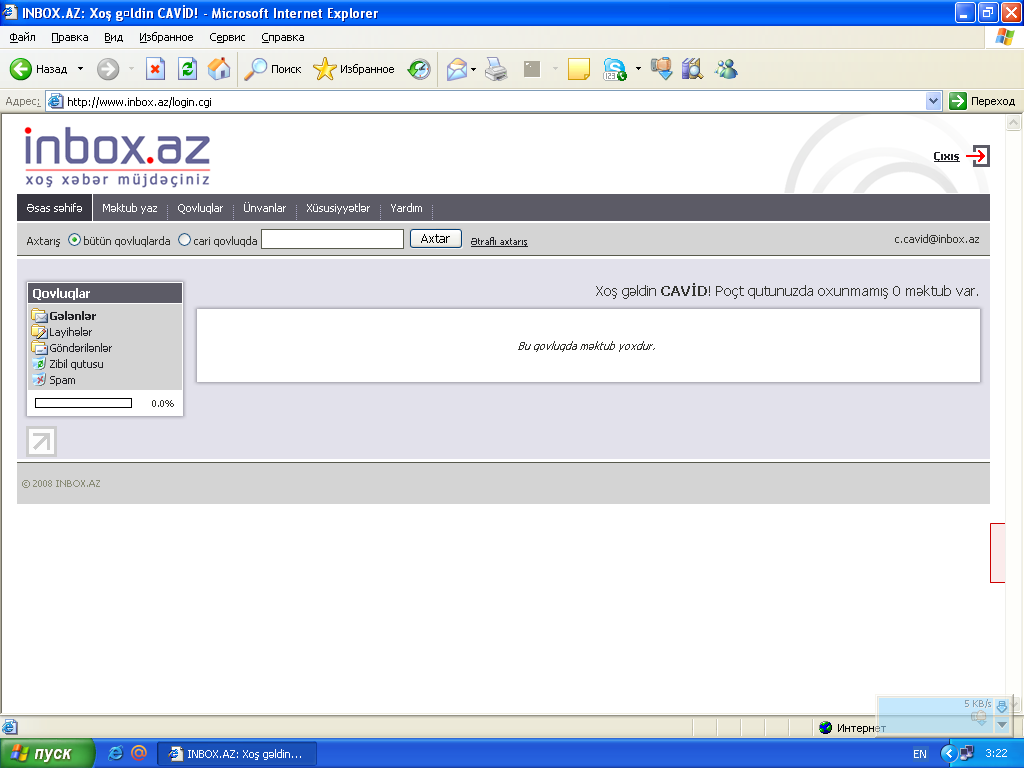The height and width of the screenshot is (768, 1024).
Task: Click the yellow note toolbar icon
Action: [x=579, y=69]
